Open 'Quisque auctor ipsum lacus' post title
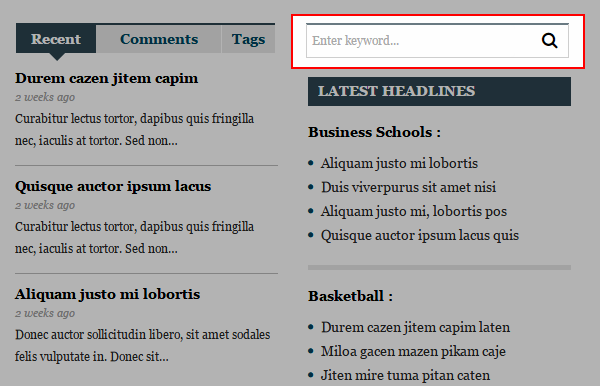 click(113, 186)
